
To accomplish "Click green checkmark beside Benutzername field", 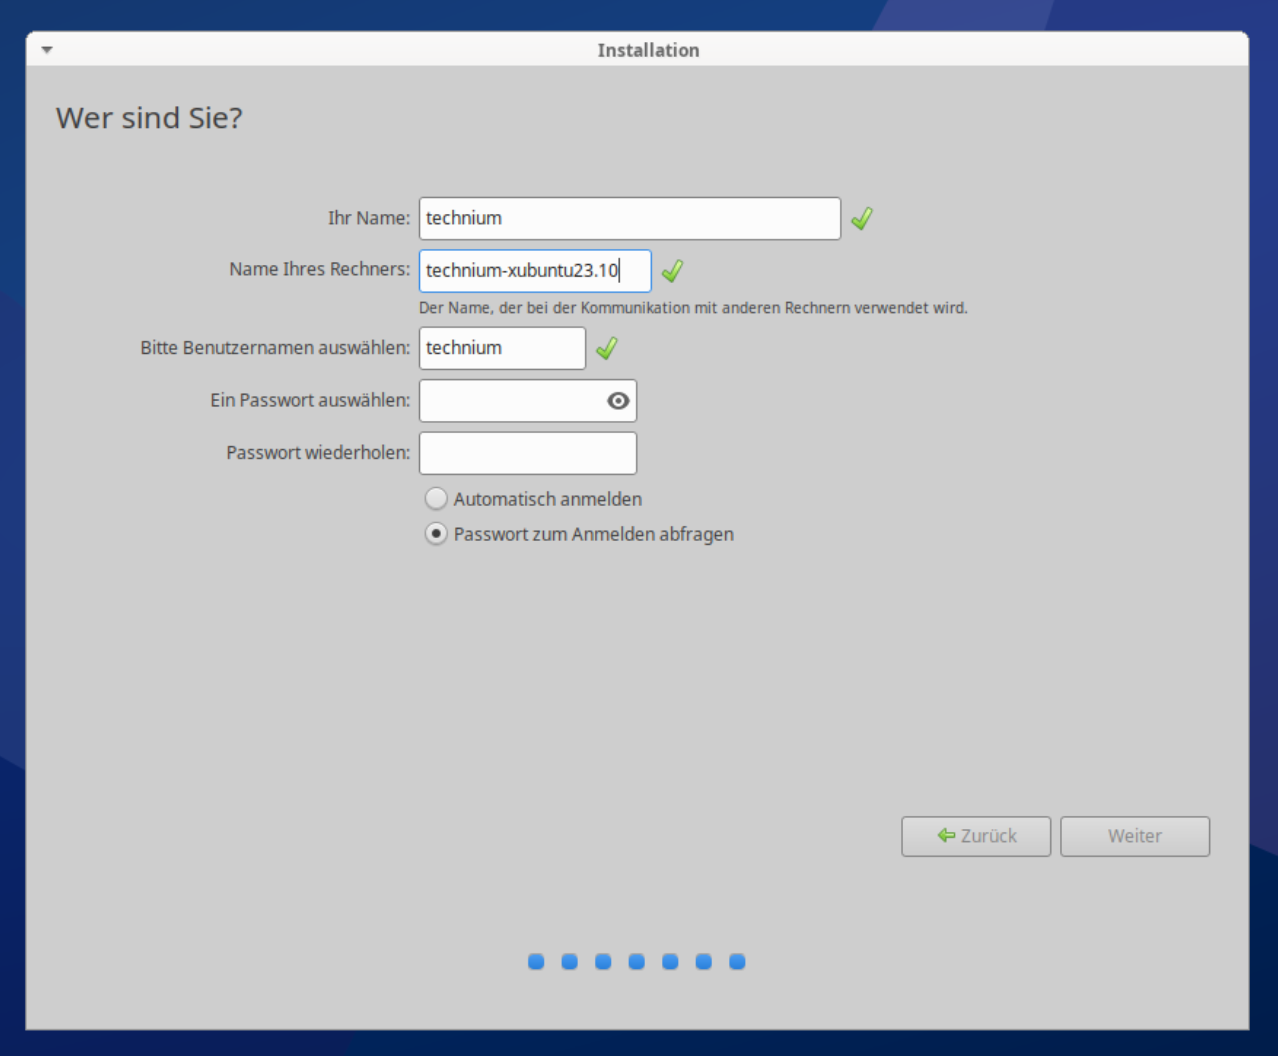I will click(x=607, y=348).
